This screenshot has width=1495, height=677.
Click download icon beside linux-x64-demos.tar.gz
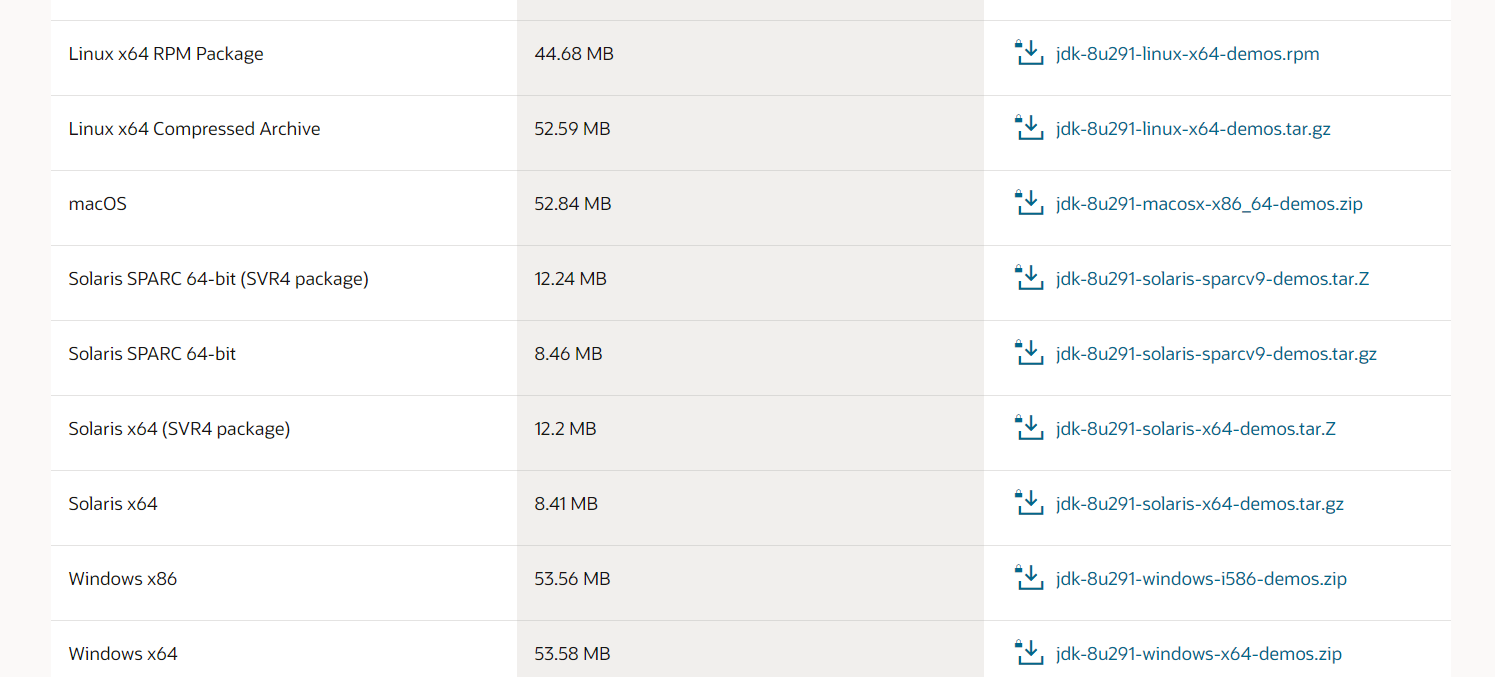[1029, 128]
